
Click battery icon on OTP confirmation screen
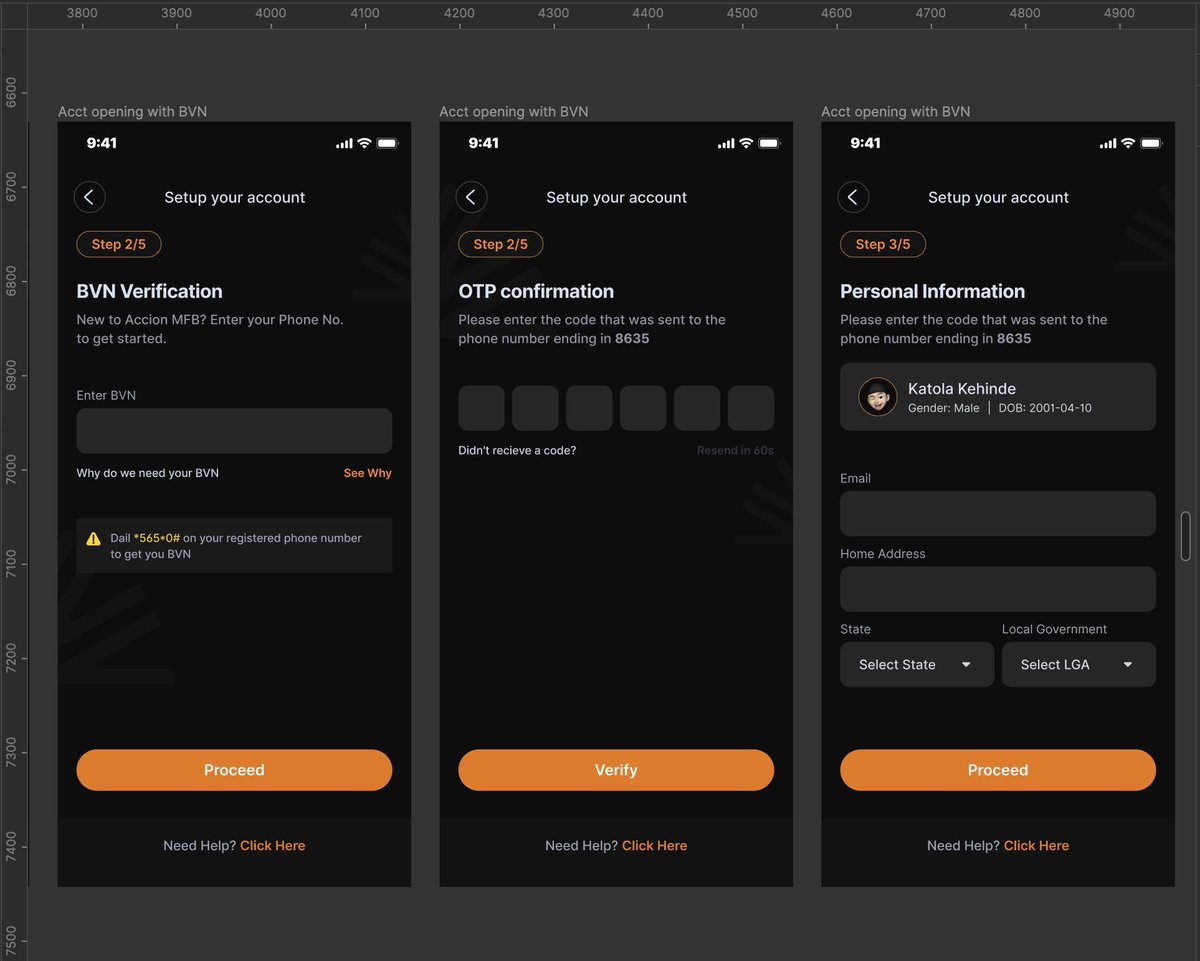770,143
